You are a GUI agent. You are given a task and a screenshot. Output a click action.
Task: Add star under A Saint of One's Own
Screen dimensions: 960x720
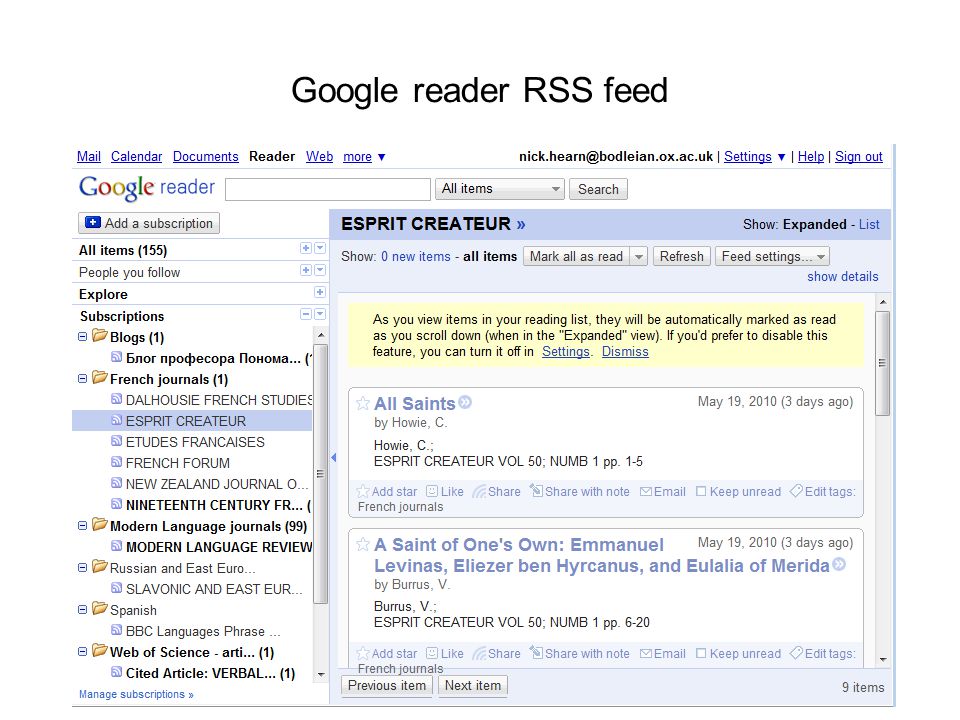click(x=387, y=653)
